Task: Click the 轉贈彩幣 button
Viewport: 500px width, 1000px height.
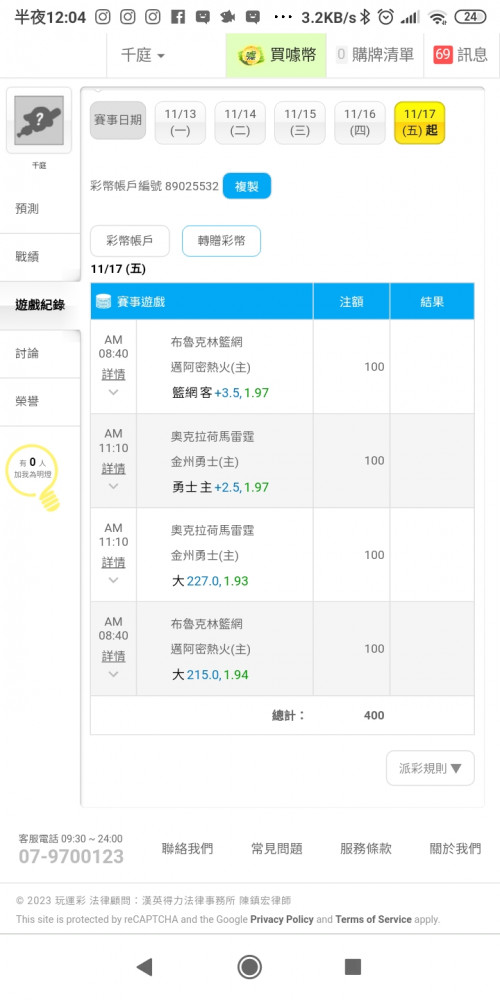Action: [221, 241]
